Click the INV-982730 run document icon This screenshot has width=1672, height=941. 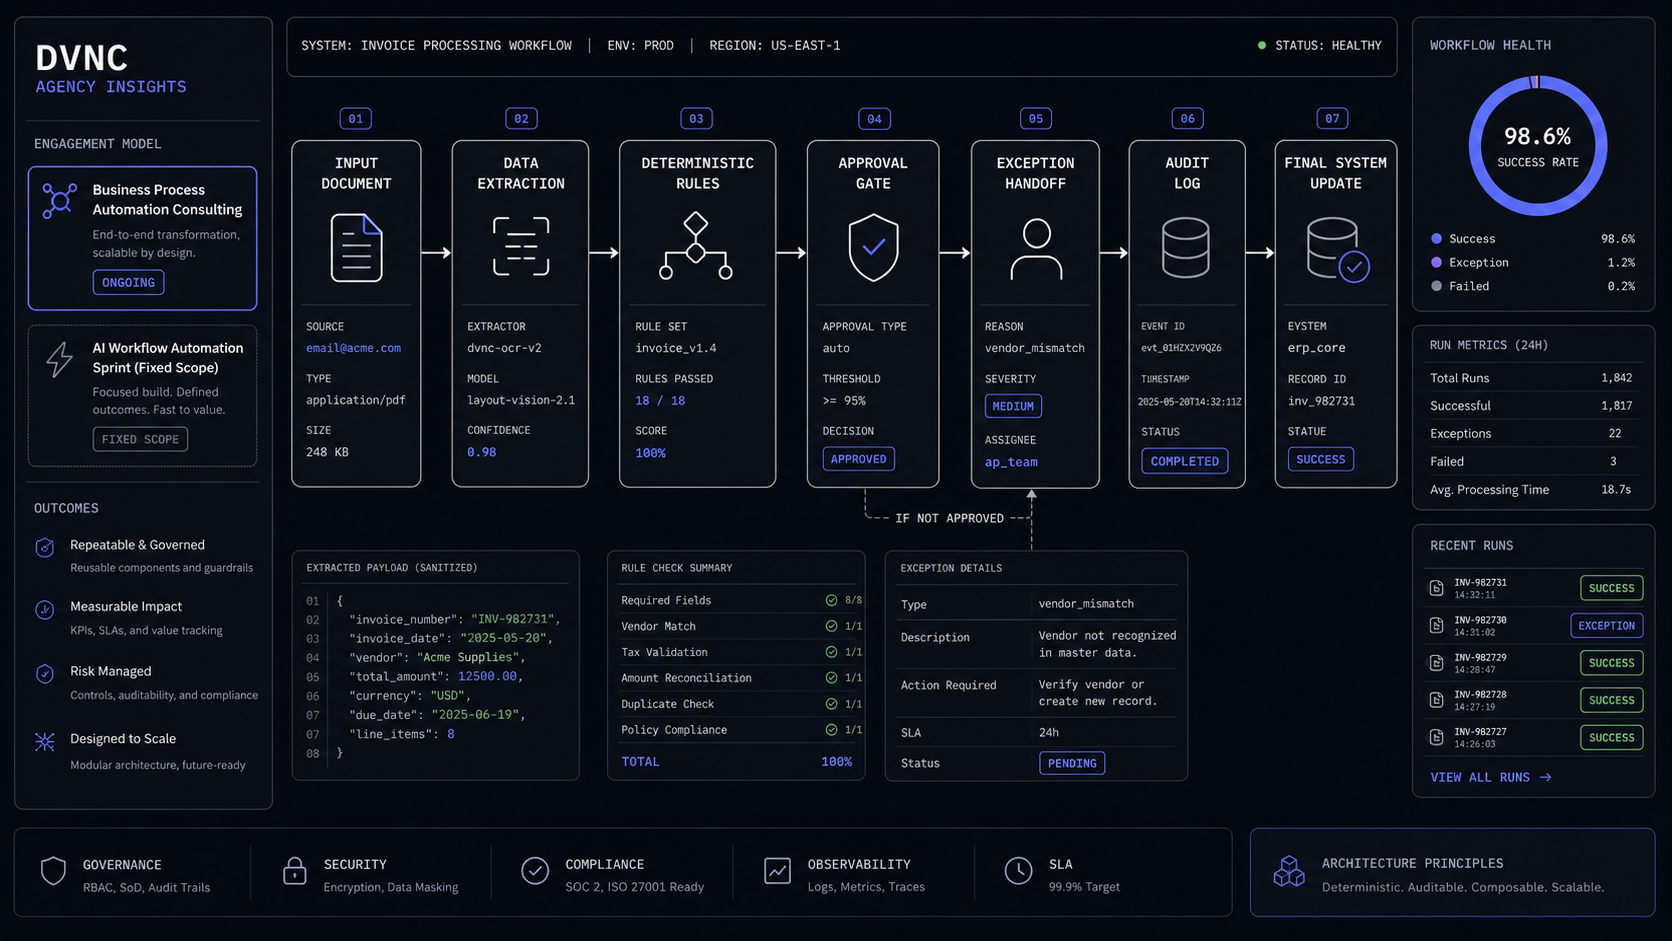1436,625
